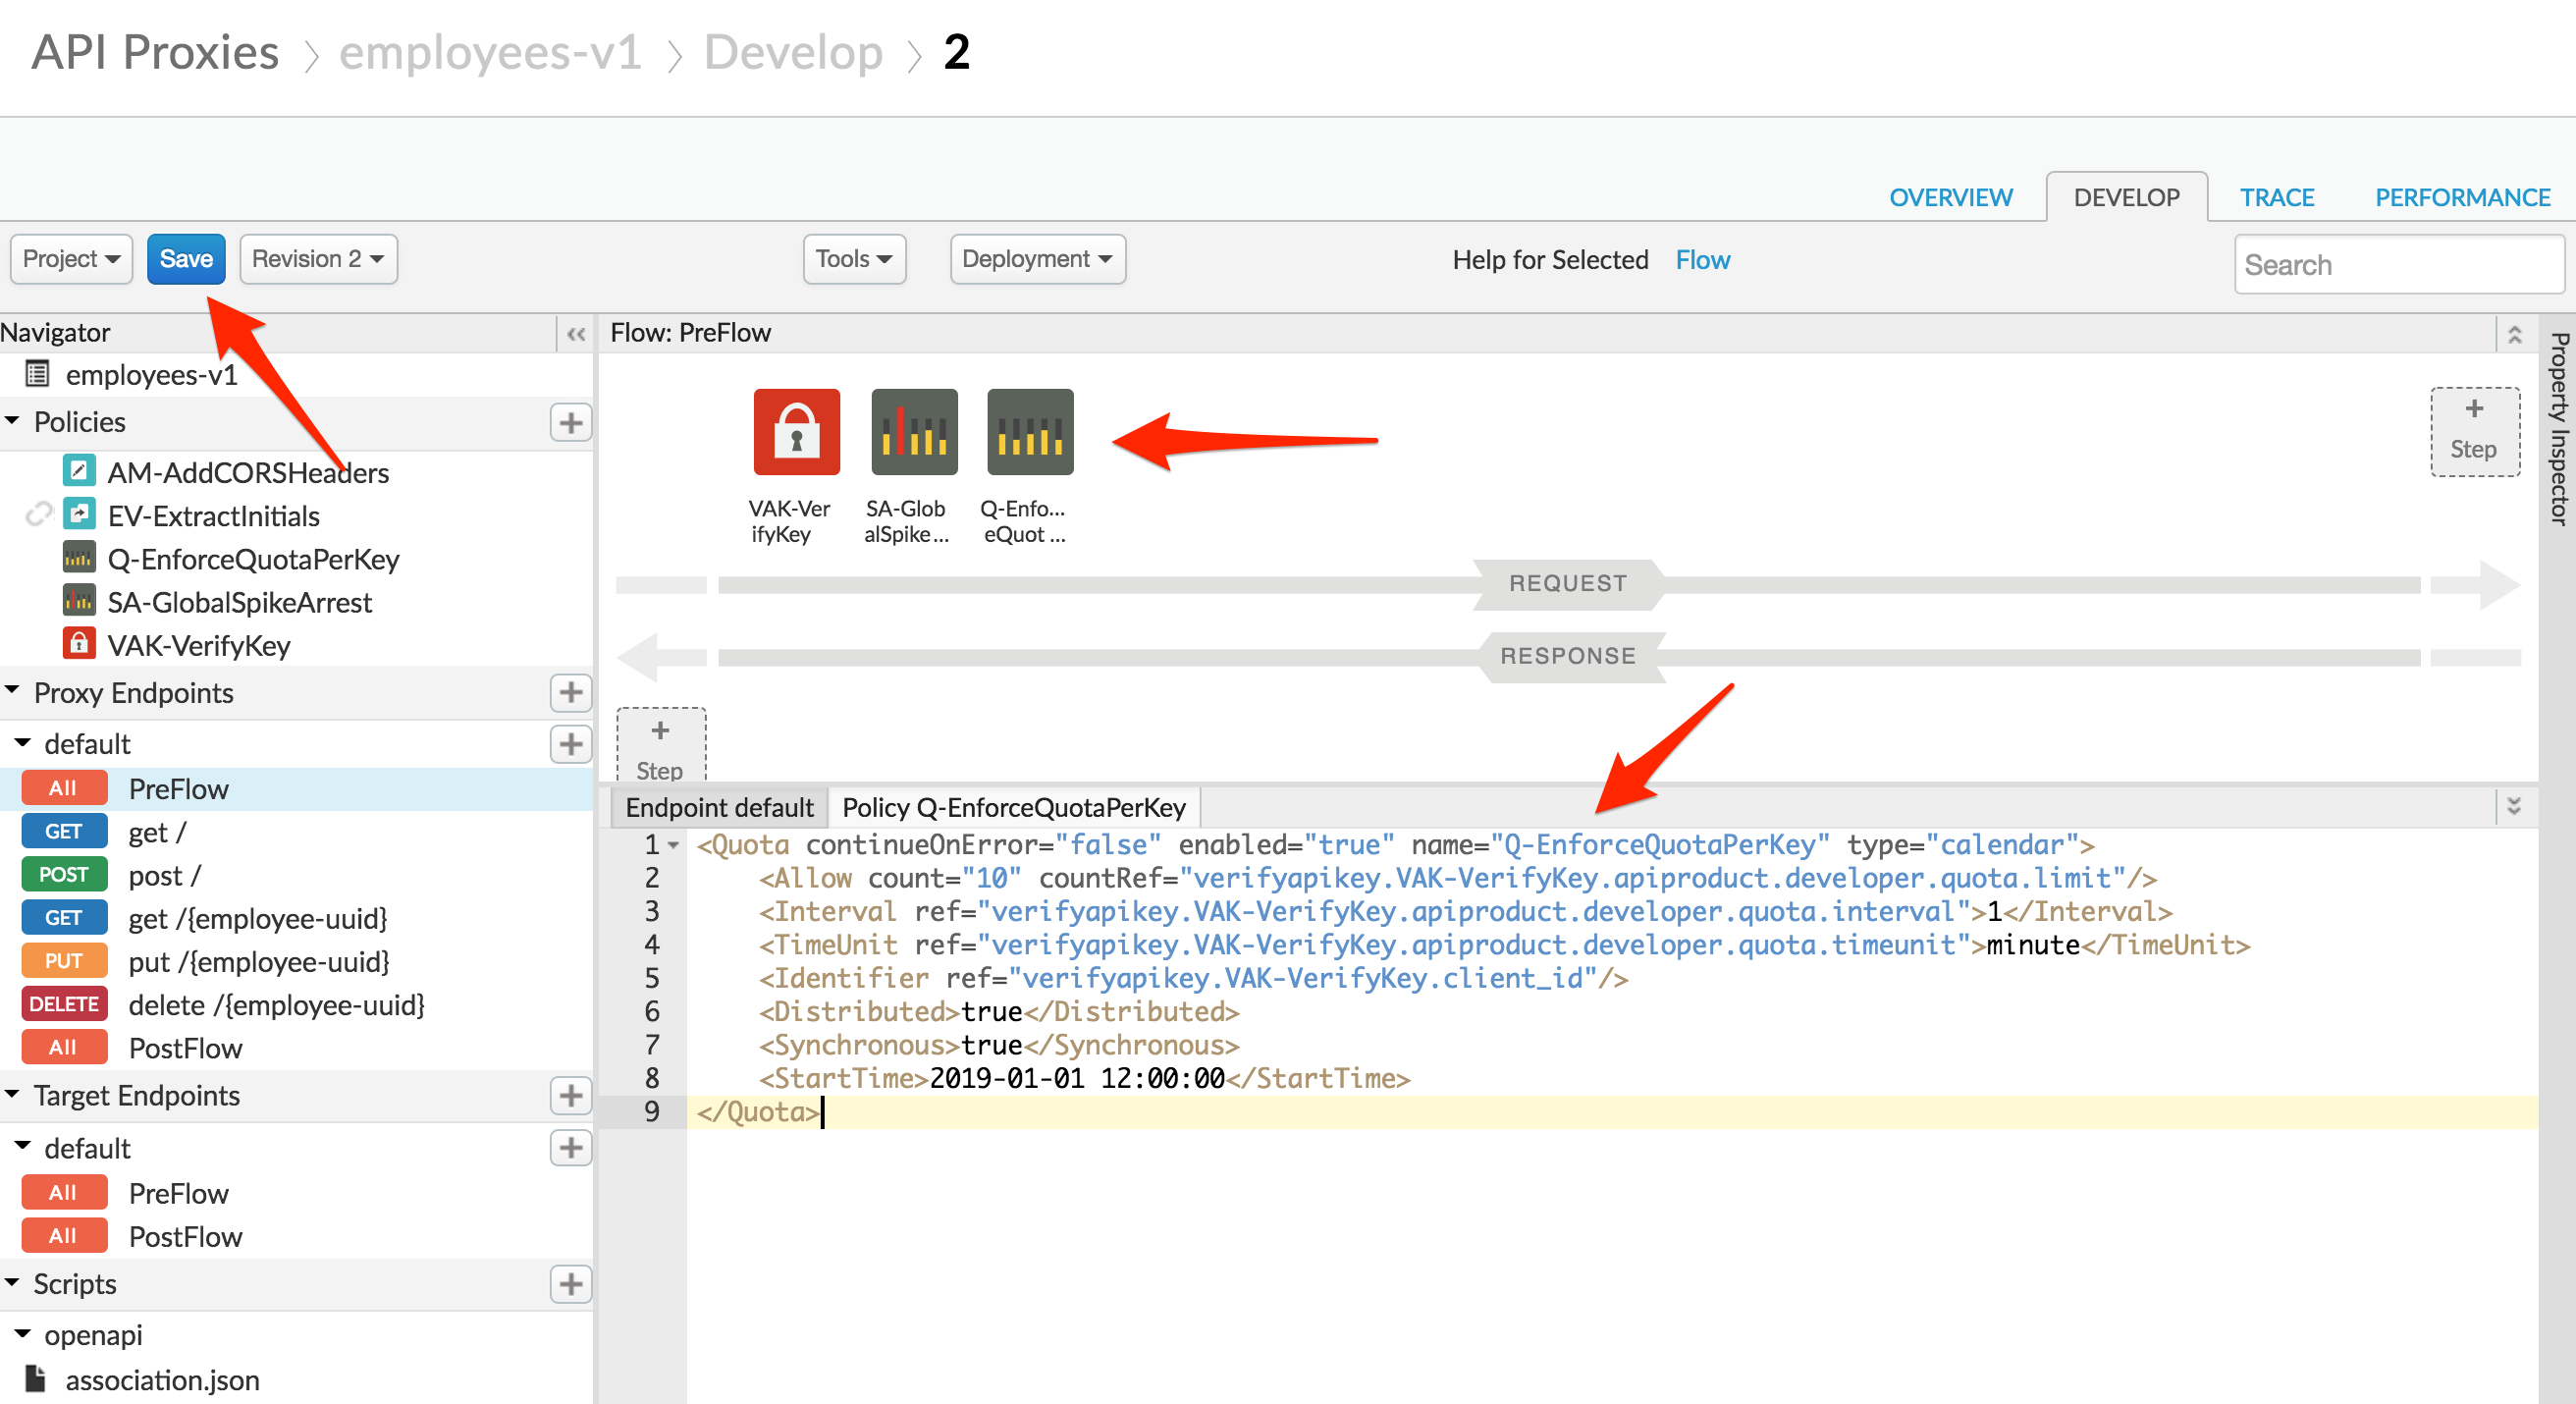Add a response step with the + Step box
2576x1404 pixels.
pos(660,745)
